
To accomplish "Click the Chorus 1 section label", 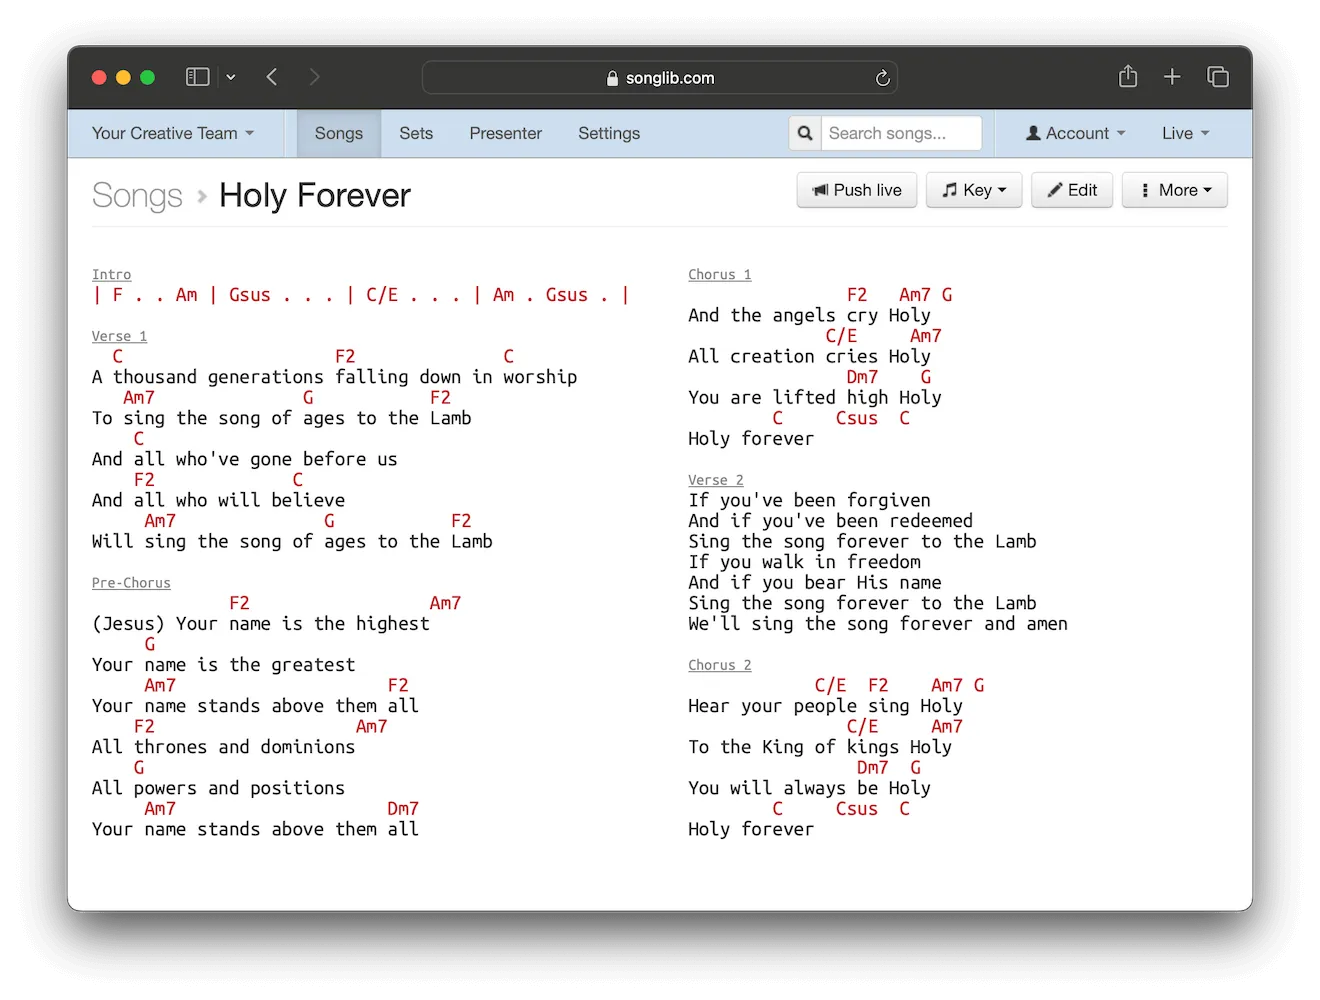I will click(719, 275).
